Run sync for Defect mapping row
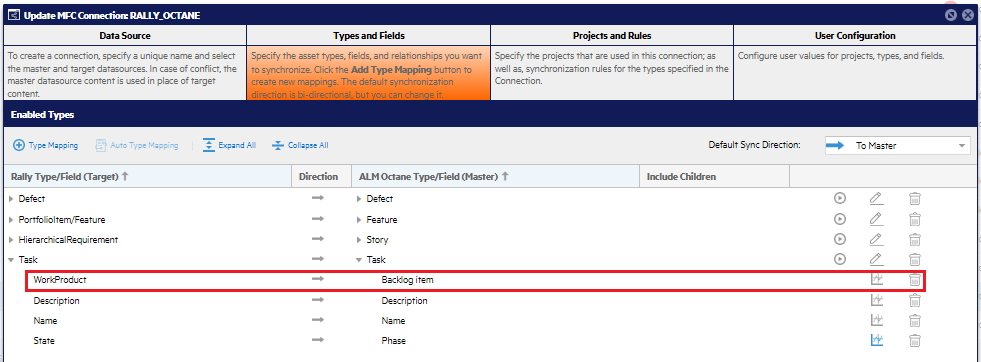Viewport: 981px width, 362px height. point(840,198)
